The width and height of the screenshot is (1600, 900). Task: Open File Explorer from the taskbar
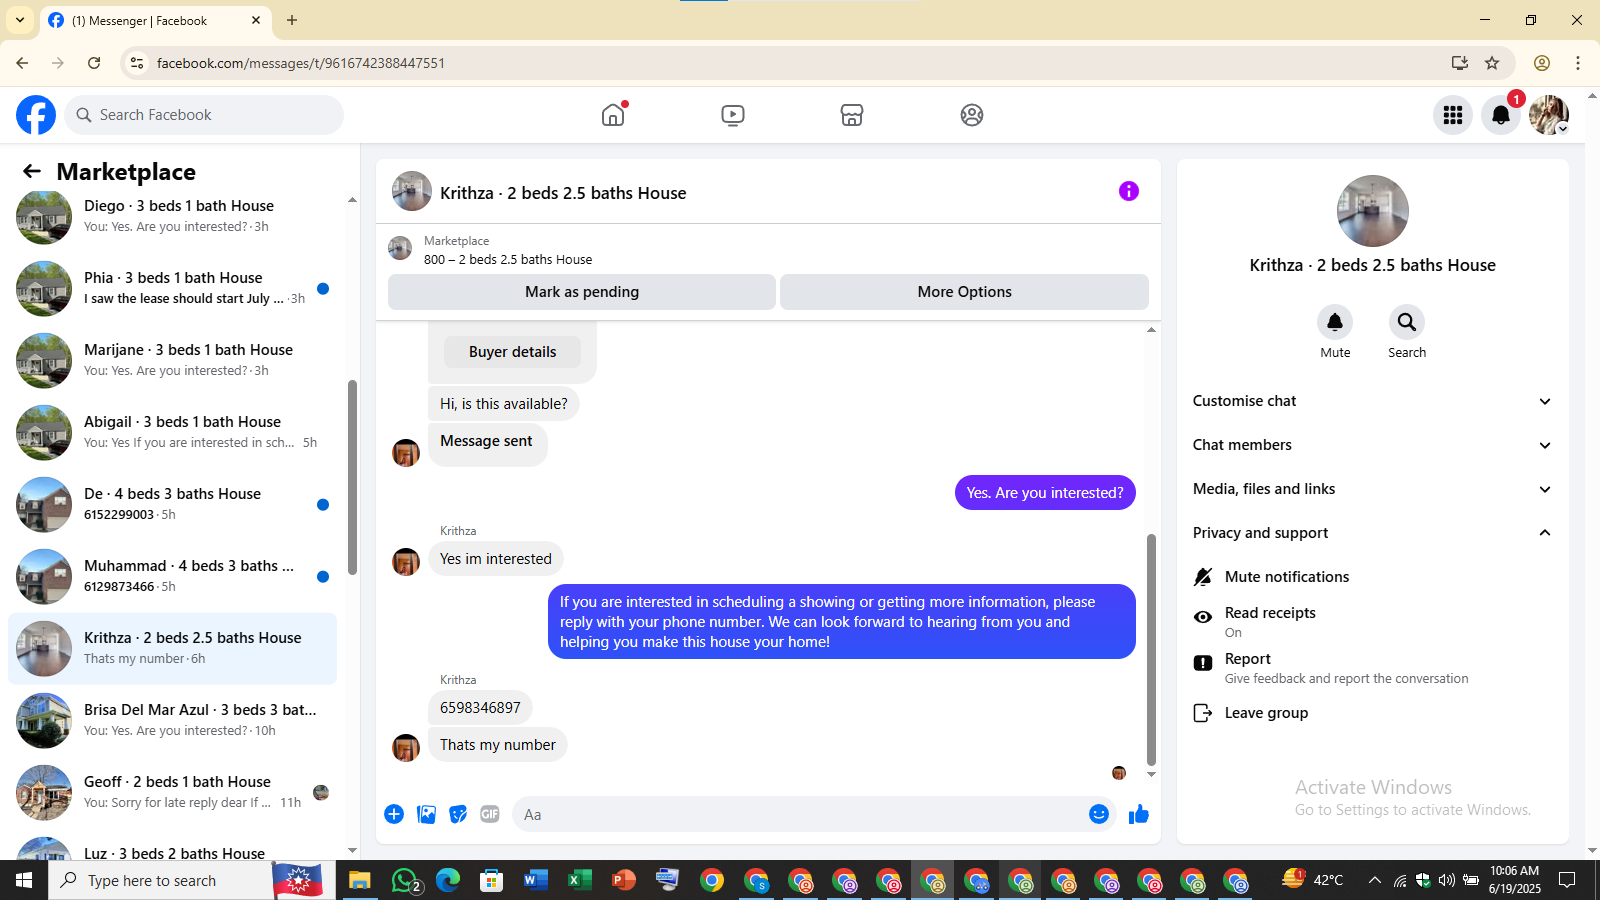[359, 880]
